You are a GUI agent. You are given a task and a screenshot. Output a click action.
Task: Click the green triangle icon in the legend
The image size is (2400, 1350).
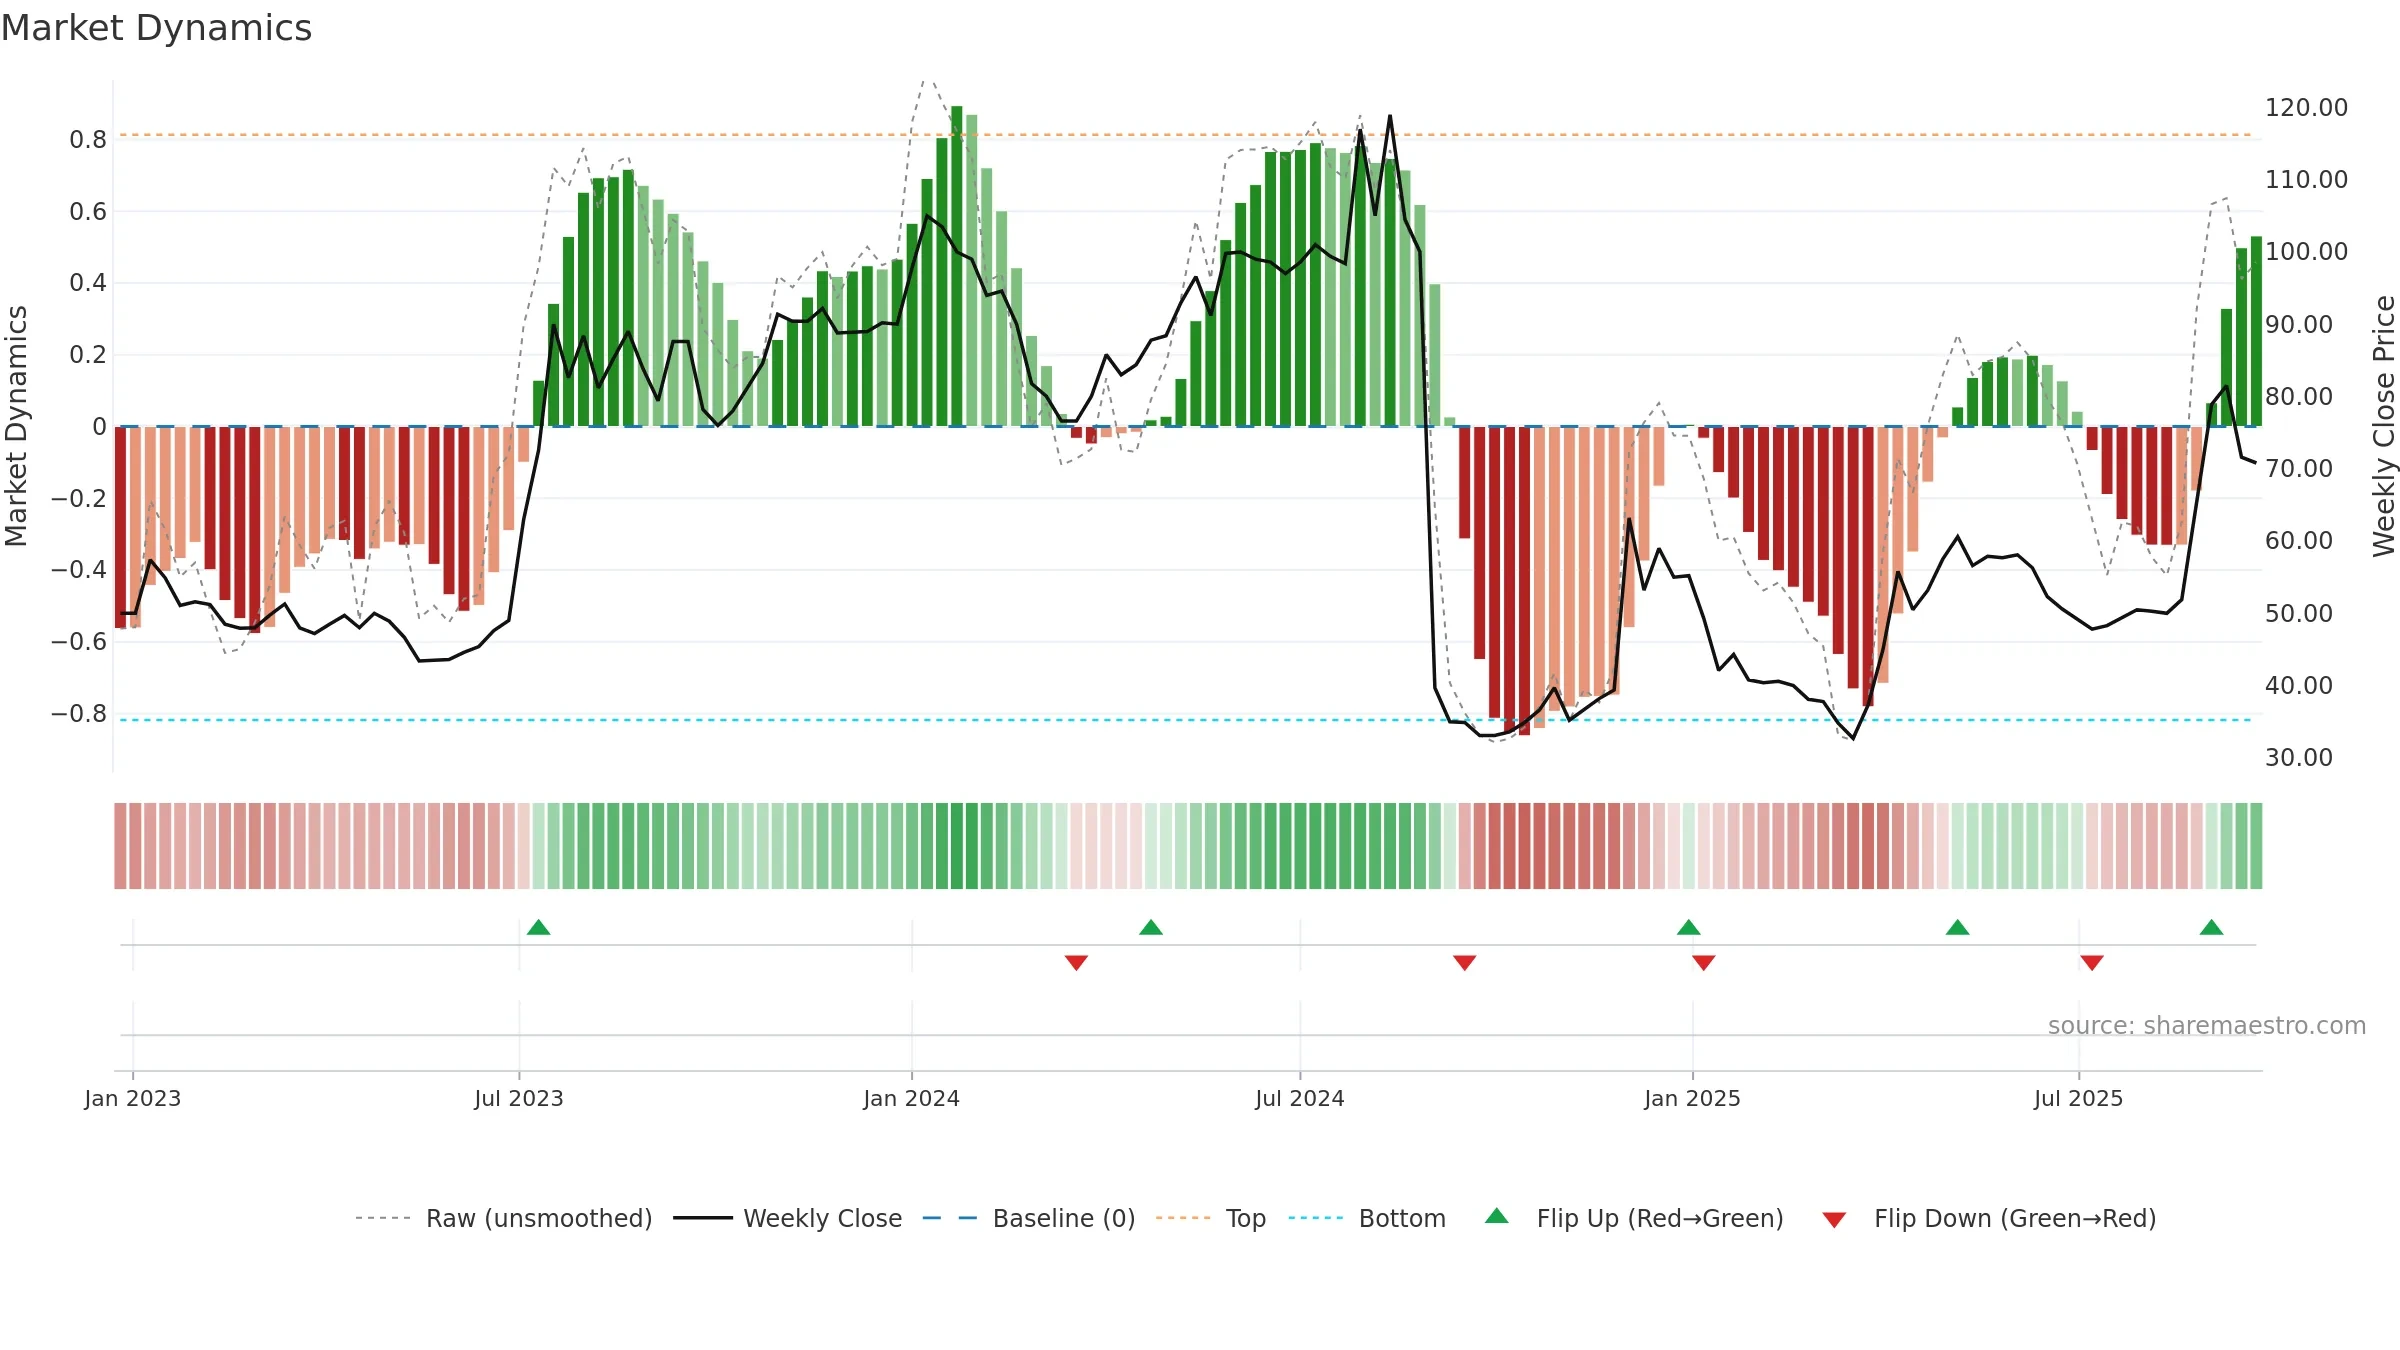[1497, 1216]
